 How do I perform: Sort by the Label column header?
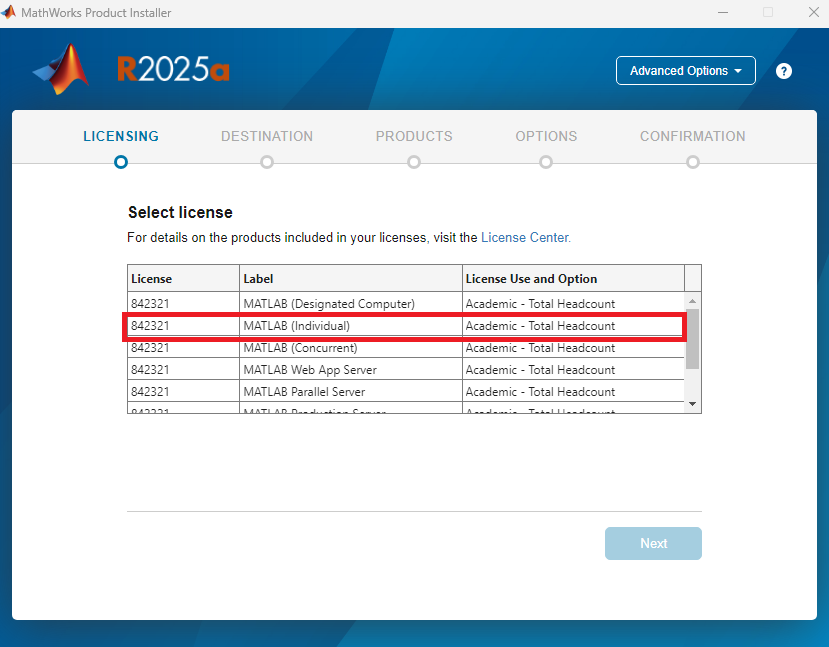[350, 279]
